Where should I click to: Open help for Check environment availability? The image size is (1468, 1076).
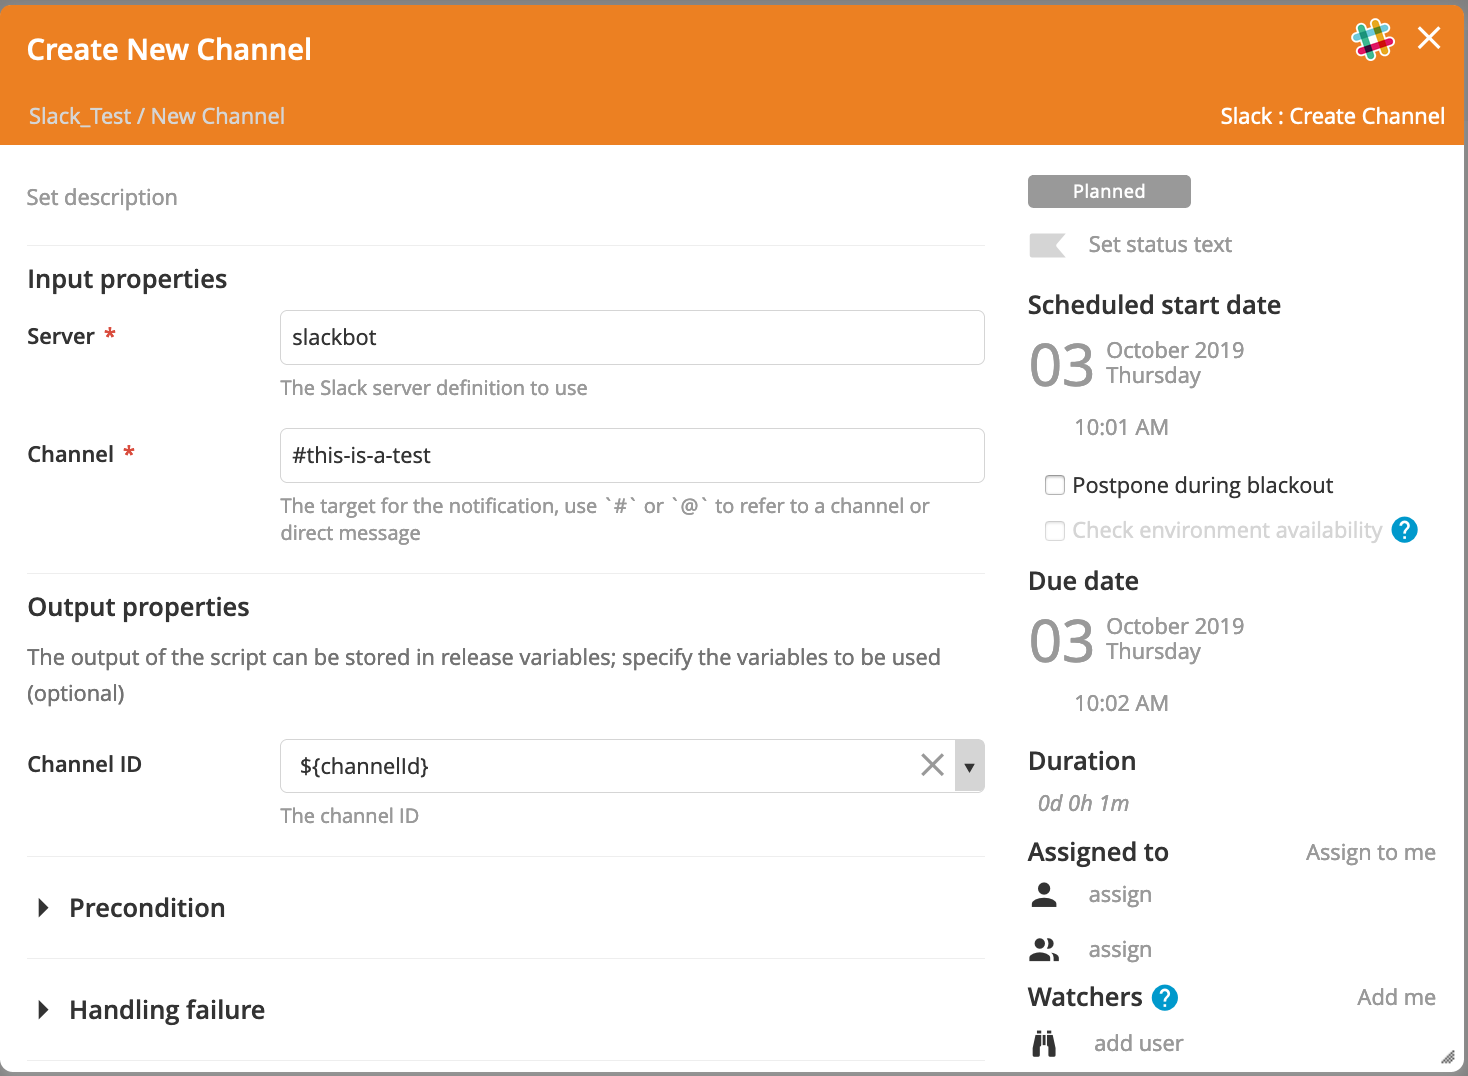1404,530
